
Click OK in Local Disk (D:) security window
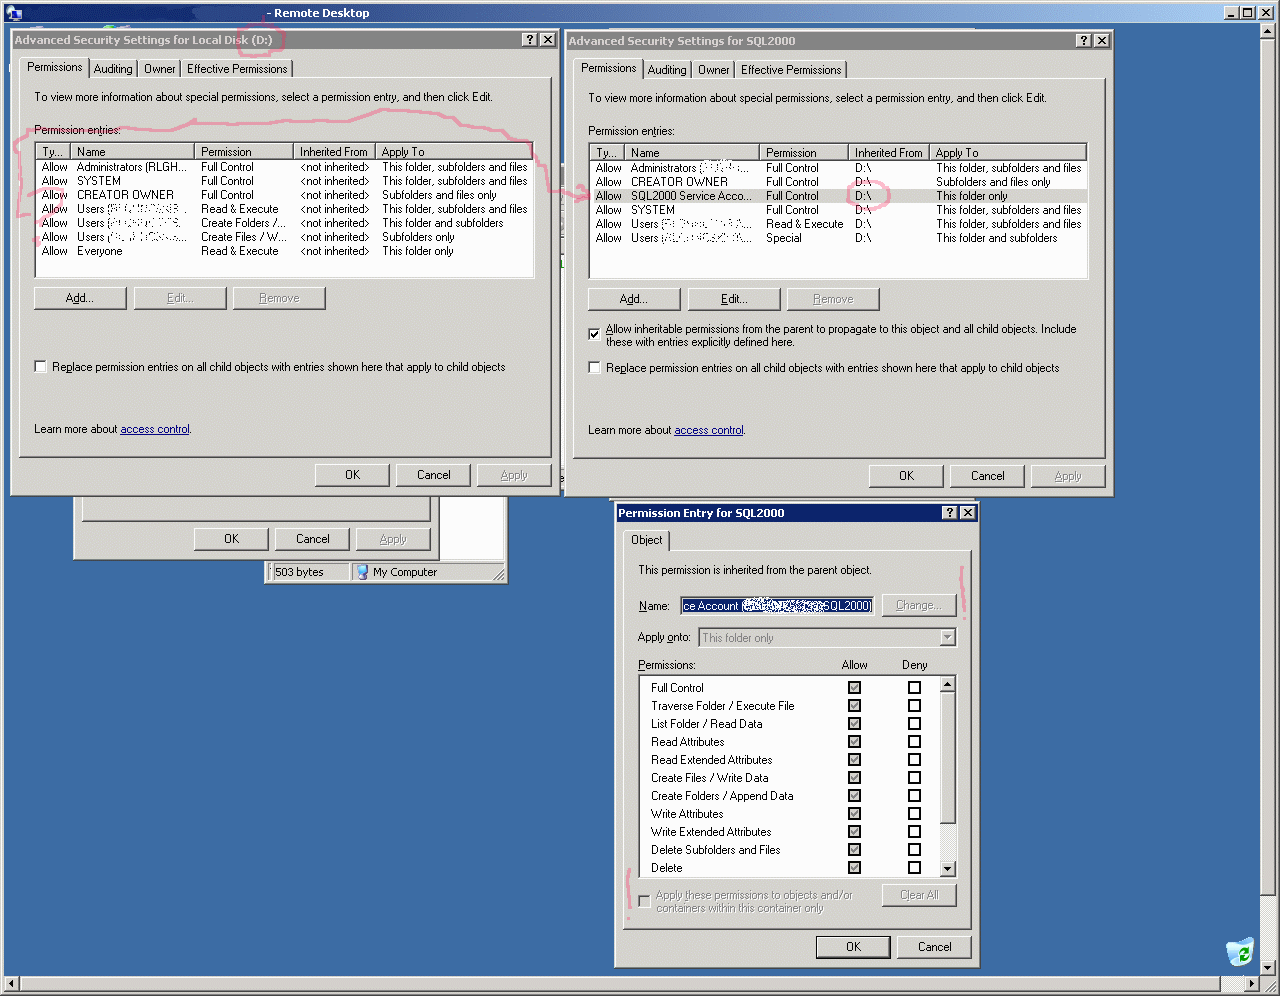coord(352,475)
